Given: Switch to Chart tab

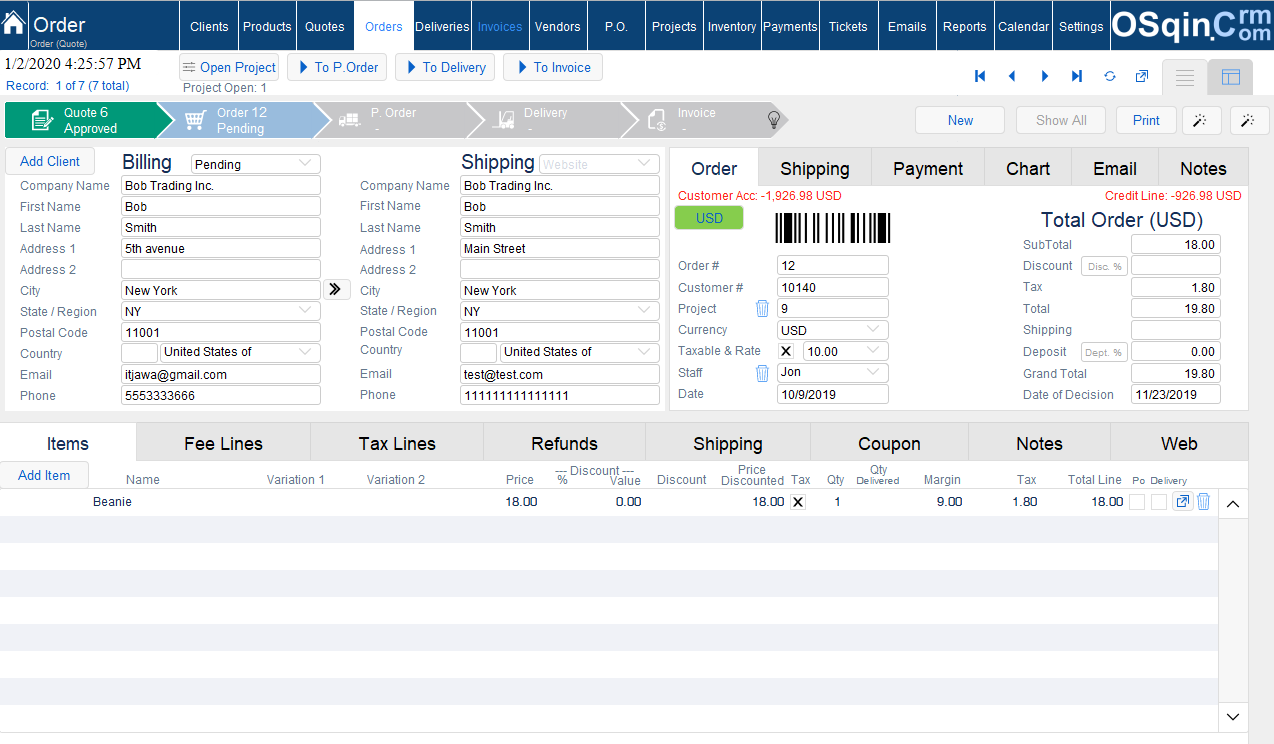Looking at the screenshot, I should [1028, 168].
